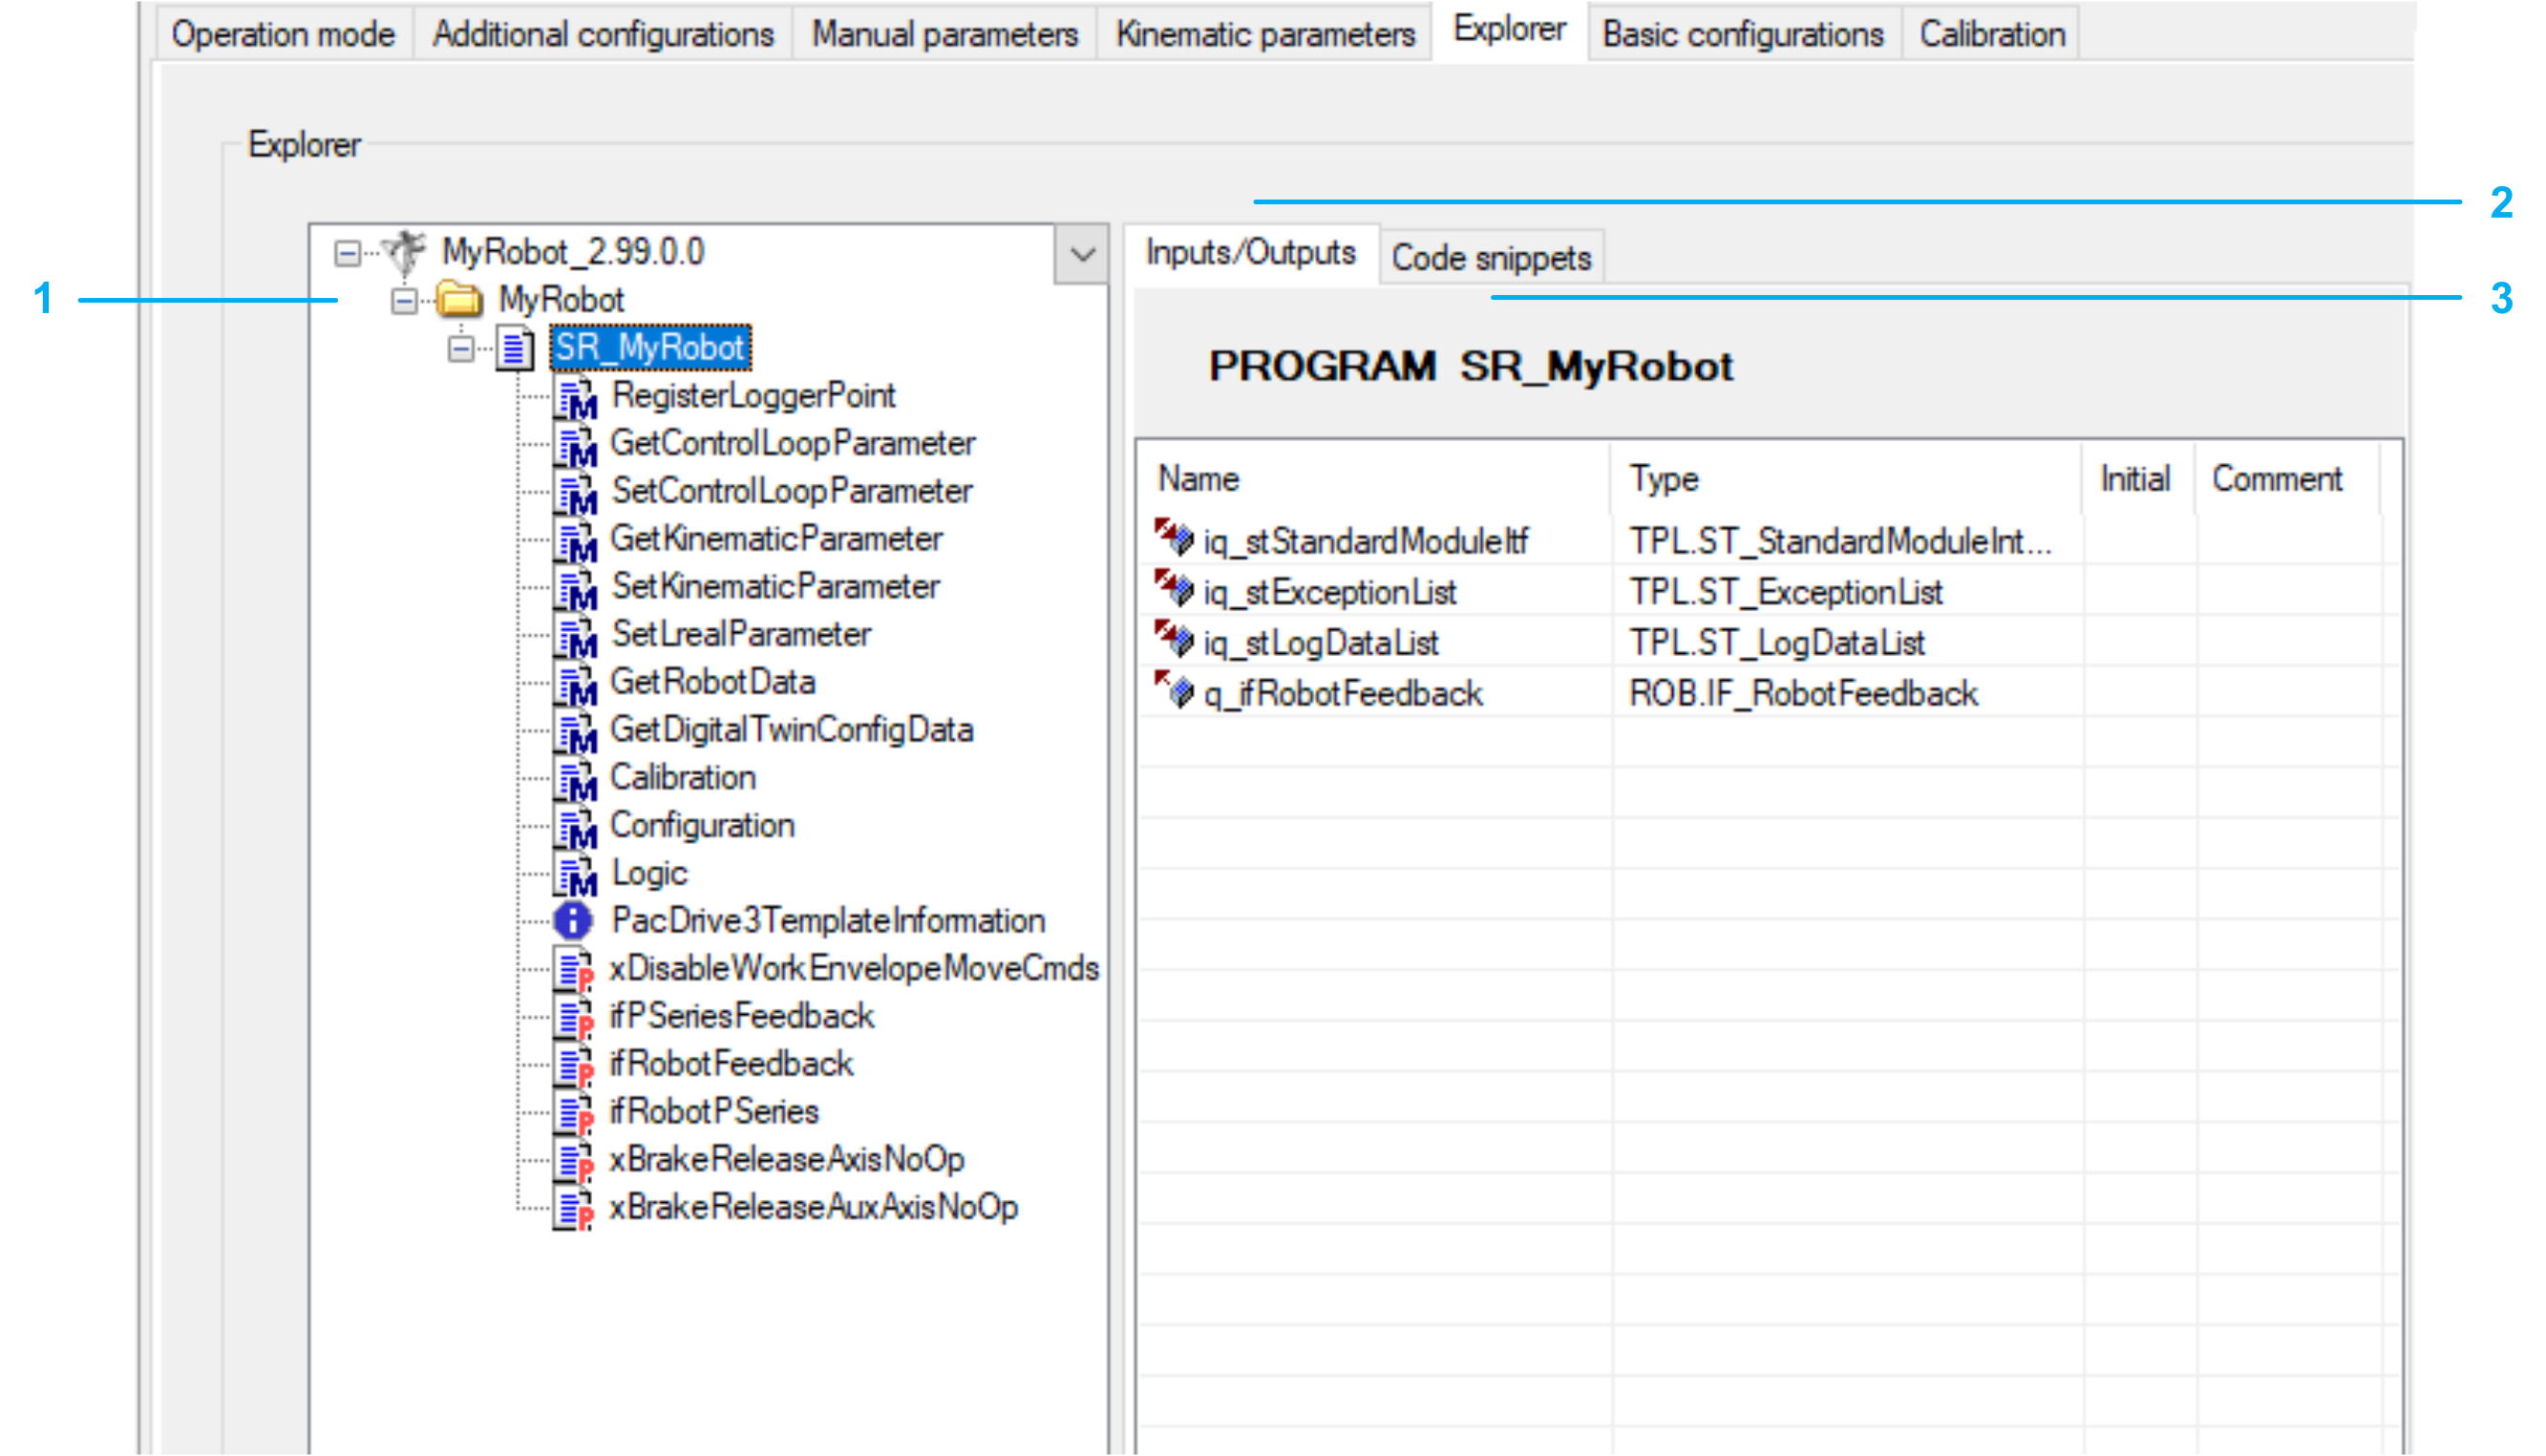
Task: Click the method icon beside Calibration tree item
Action: coord(576,779)
